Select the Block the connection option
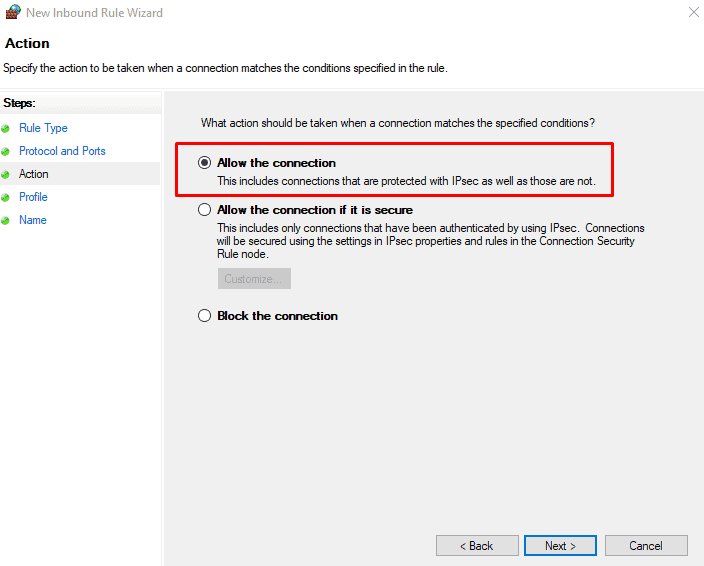This screenshot has height=566, width=704. 205,316
